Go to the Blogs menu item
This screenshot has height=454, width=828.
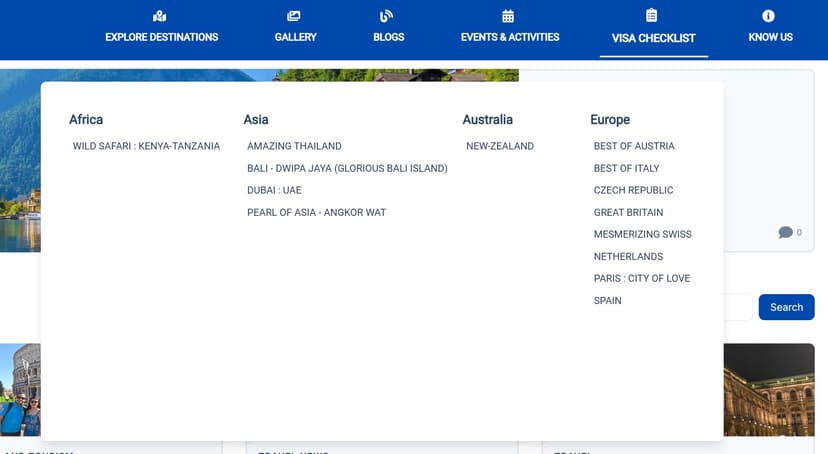389,37
